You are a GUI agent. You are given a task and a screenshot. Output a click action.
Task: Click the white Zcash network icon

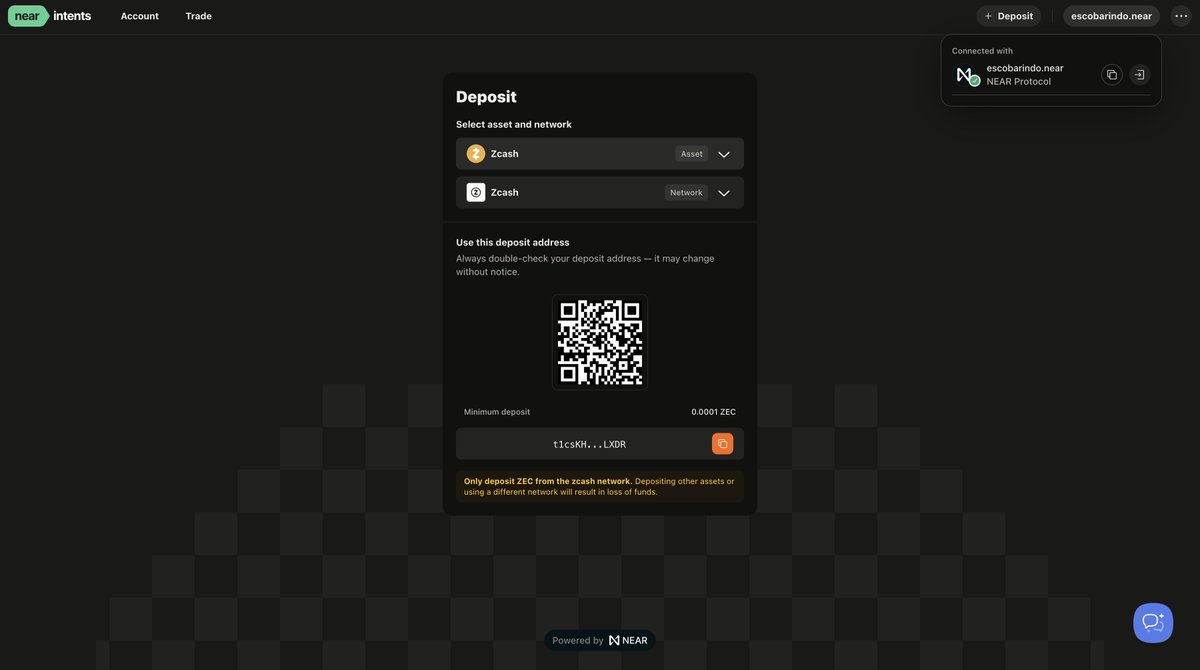click(476, 193)
